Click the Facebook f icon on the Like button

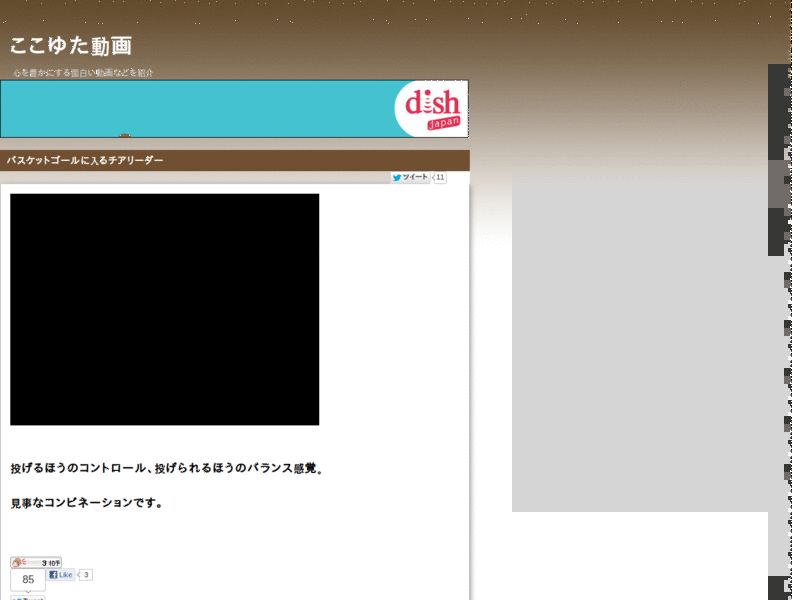tap(54, 574)
